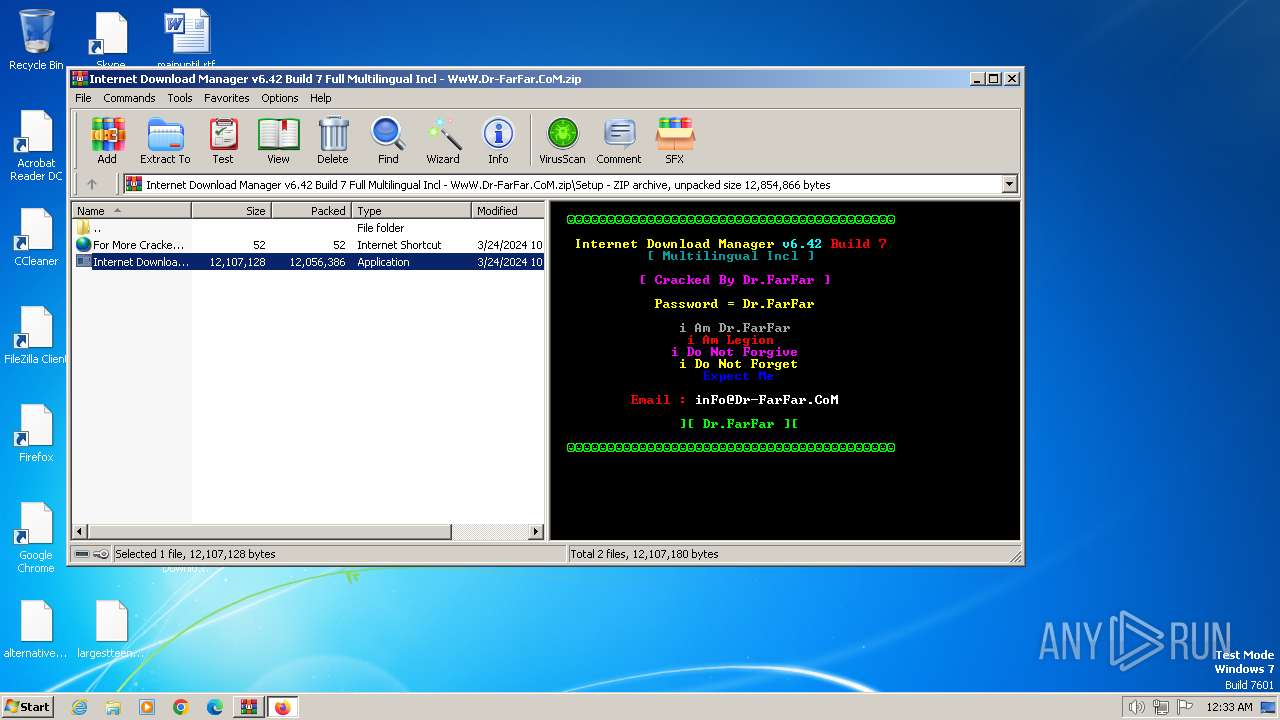Open the FileZilla Client desktop shortcut
Viewport: 1280px width, 720px height.
[36, 336]
